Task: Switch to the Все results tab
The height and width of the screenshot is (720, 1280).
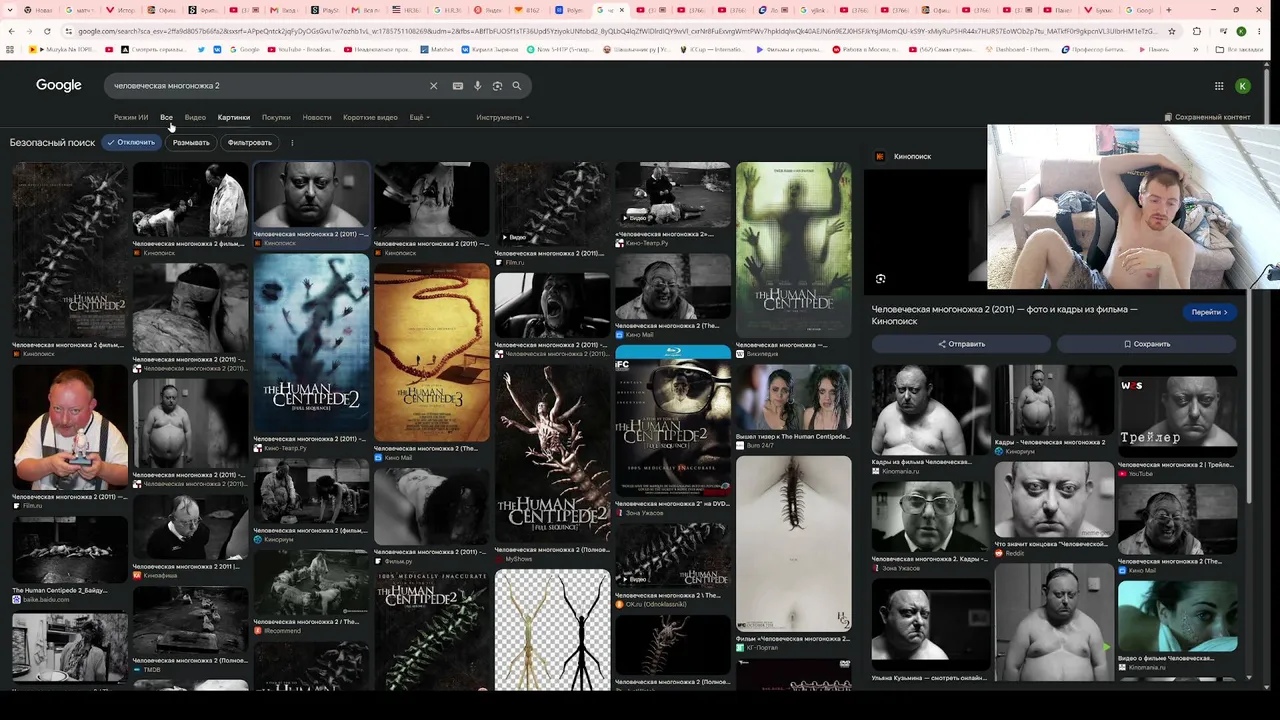Action: pyautogui.click(x=166, y=118)
